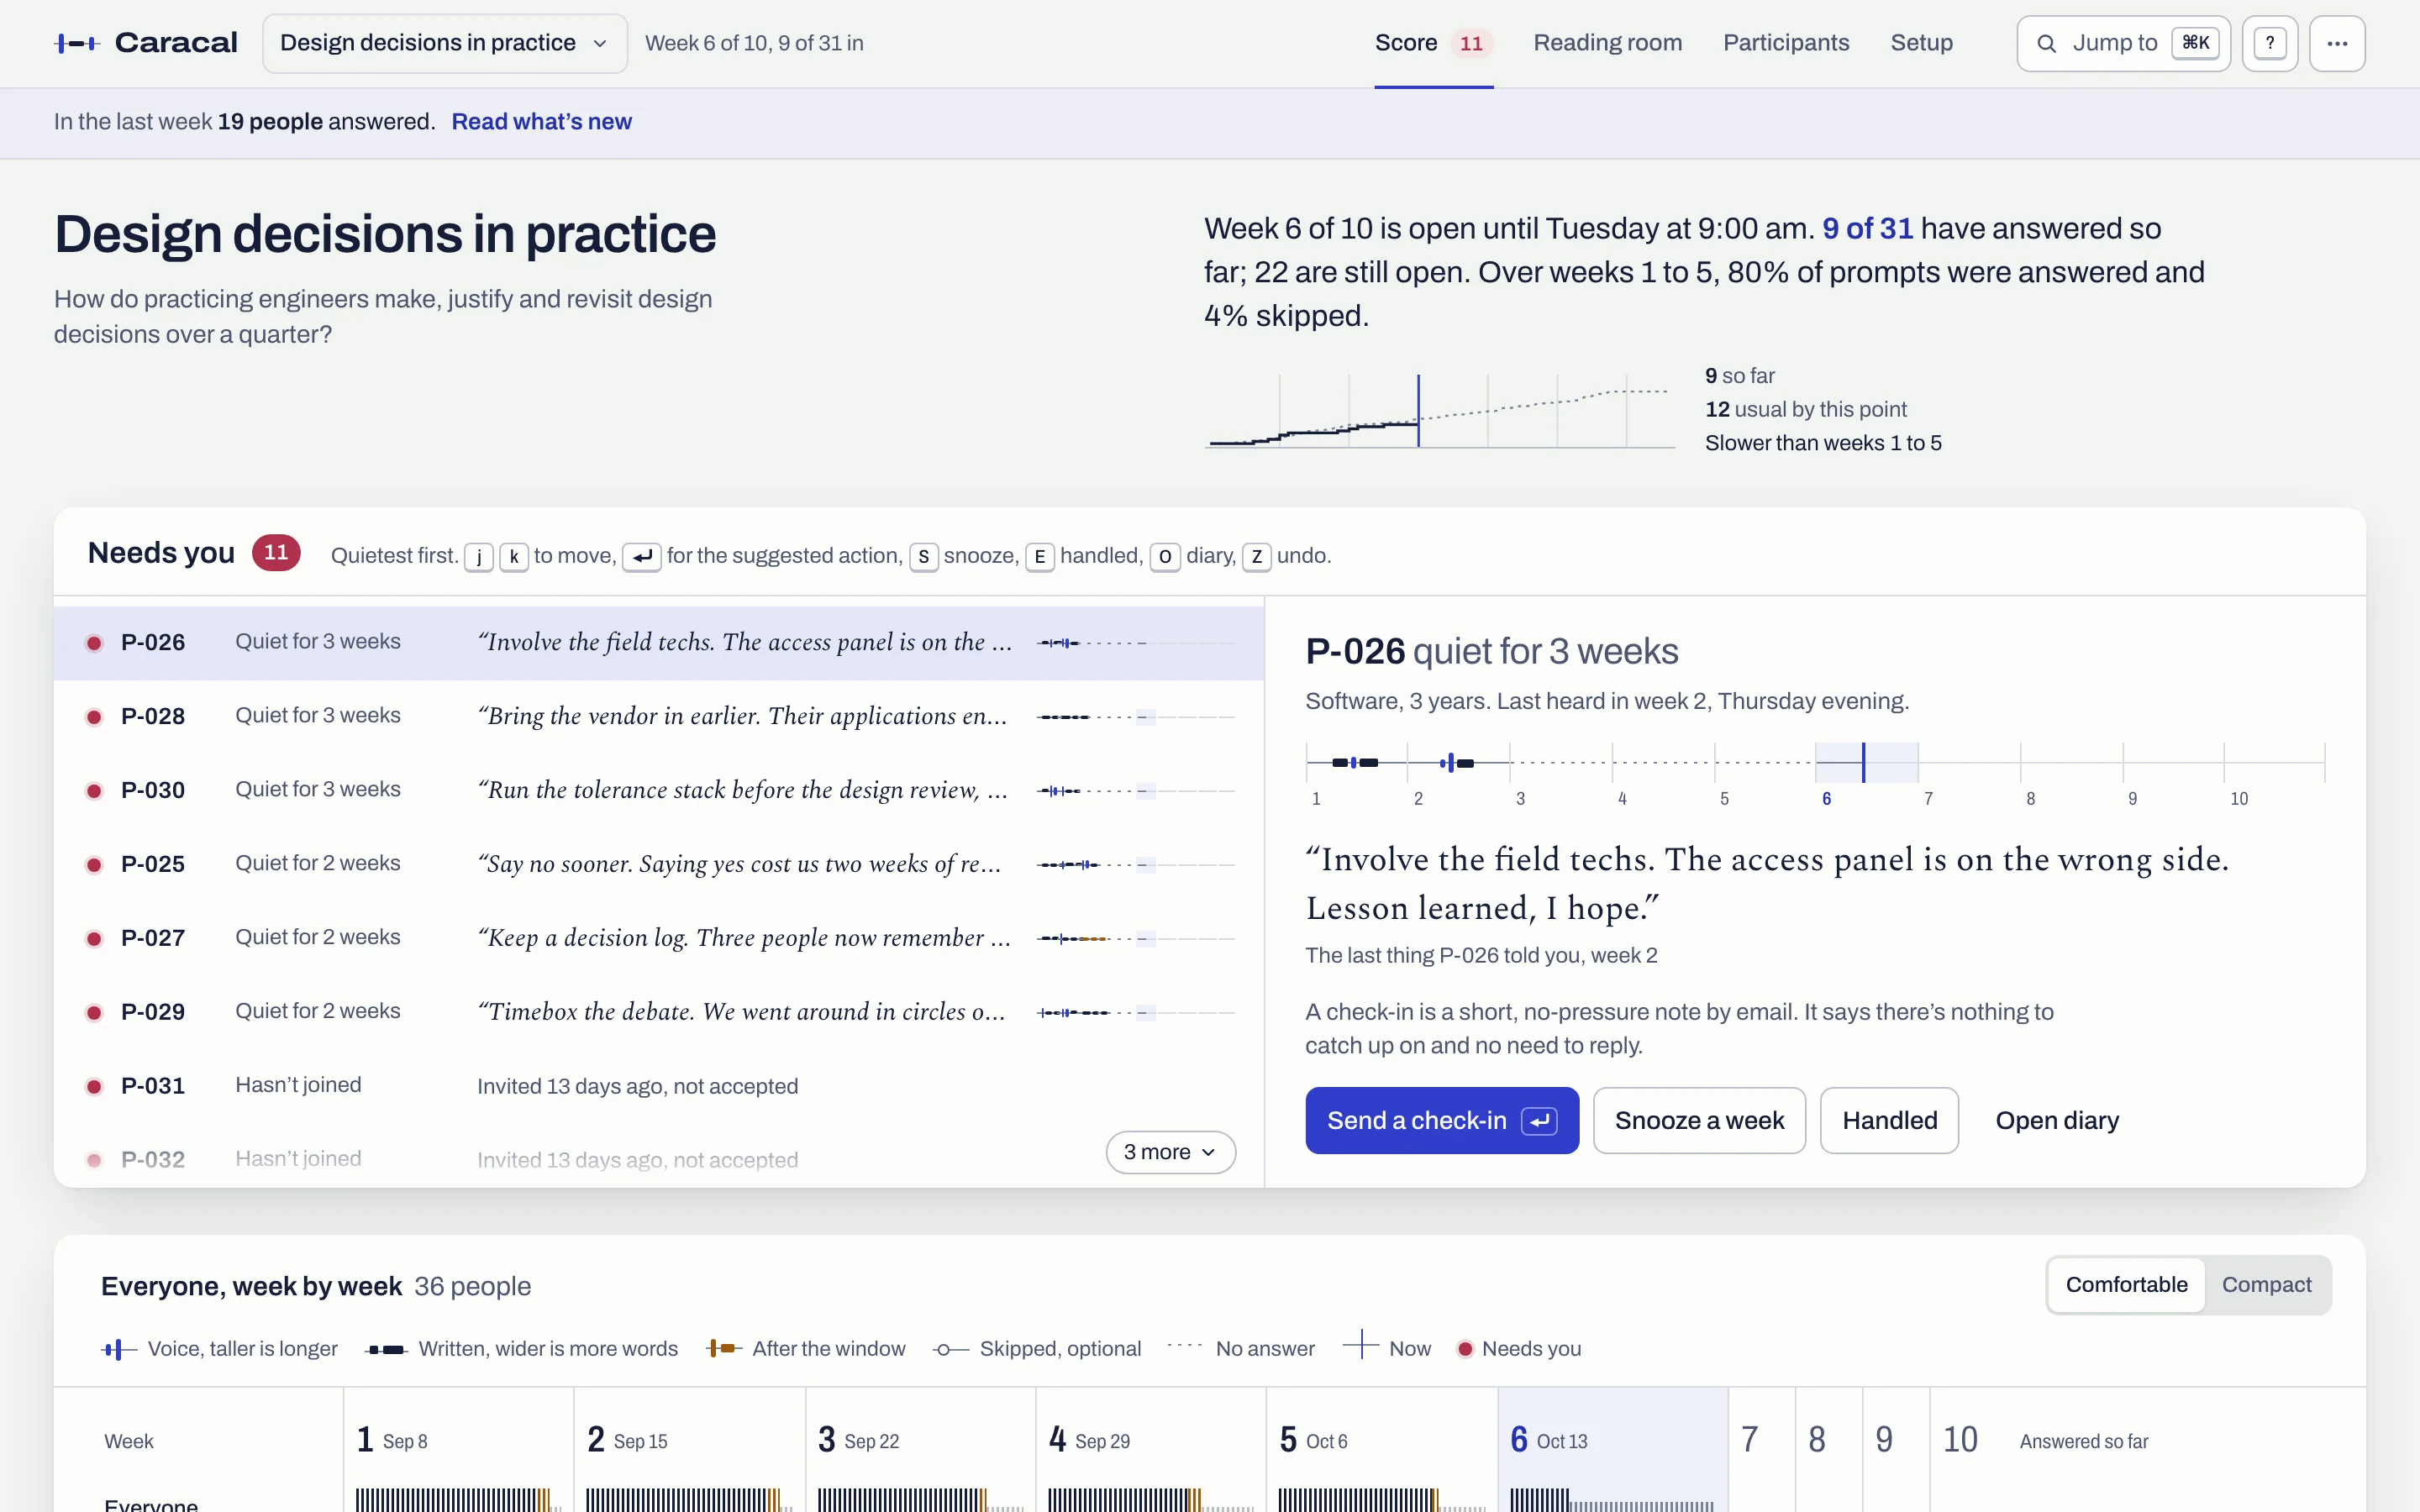Click Read what's new link

[x=541, y=122]
